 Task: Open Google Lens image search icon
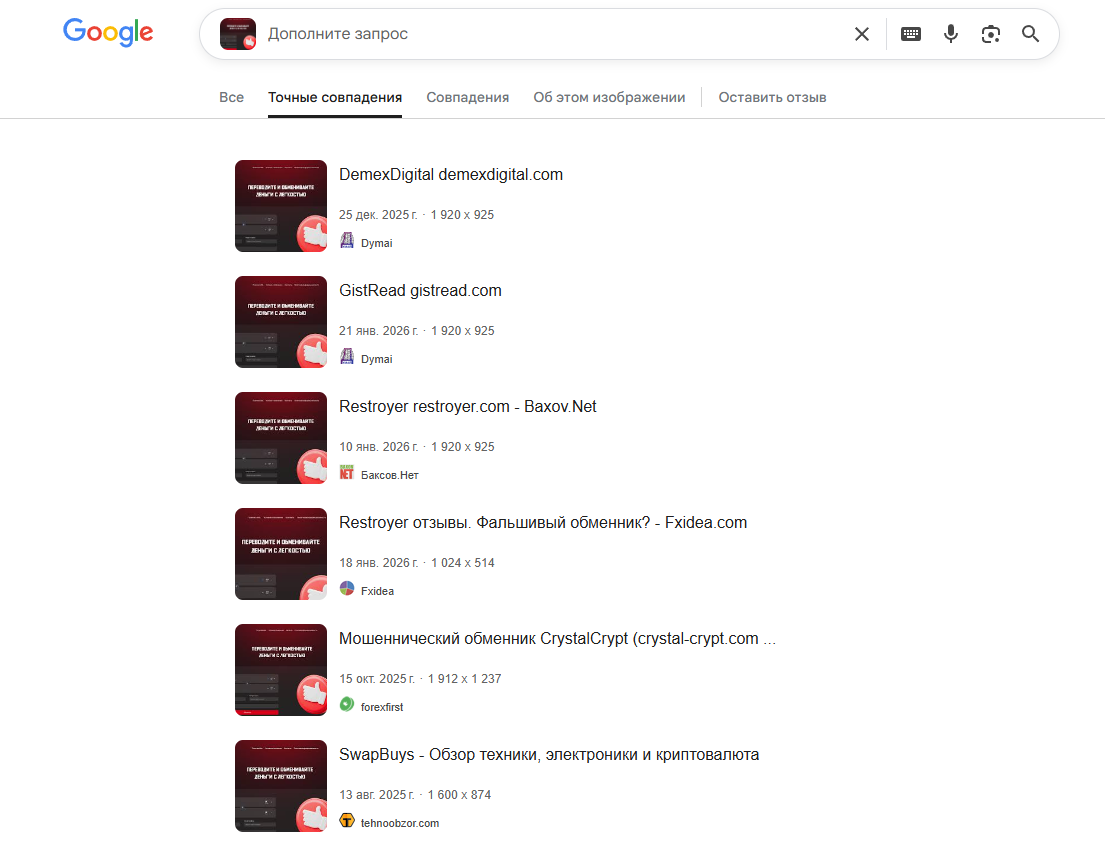pos(991,34)
